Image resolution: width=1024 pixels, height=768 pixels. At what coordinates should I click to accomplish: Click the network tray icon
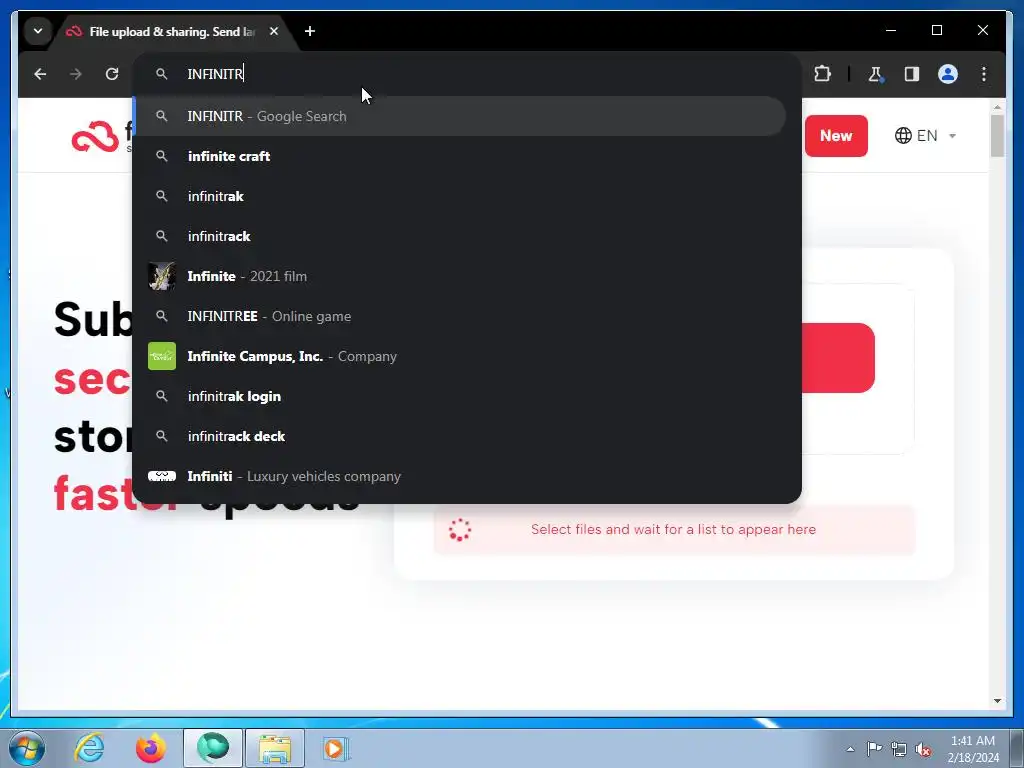point(899,749)
